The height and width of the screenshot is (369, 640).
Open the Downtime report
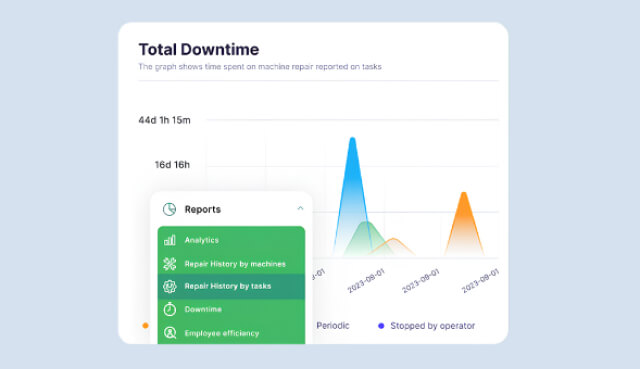click(x=231, y=309)
